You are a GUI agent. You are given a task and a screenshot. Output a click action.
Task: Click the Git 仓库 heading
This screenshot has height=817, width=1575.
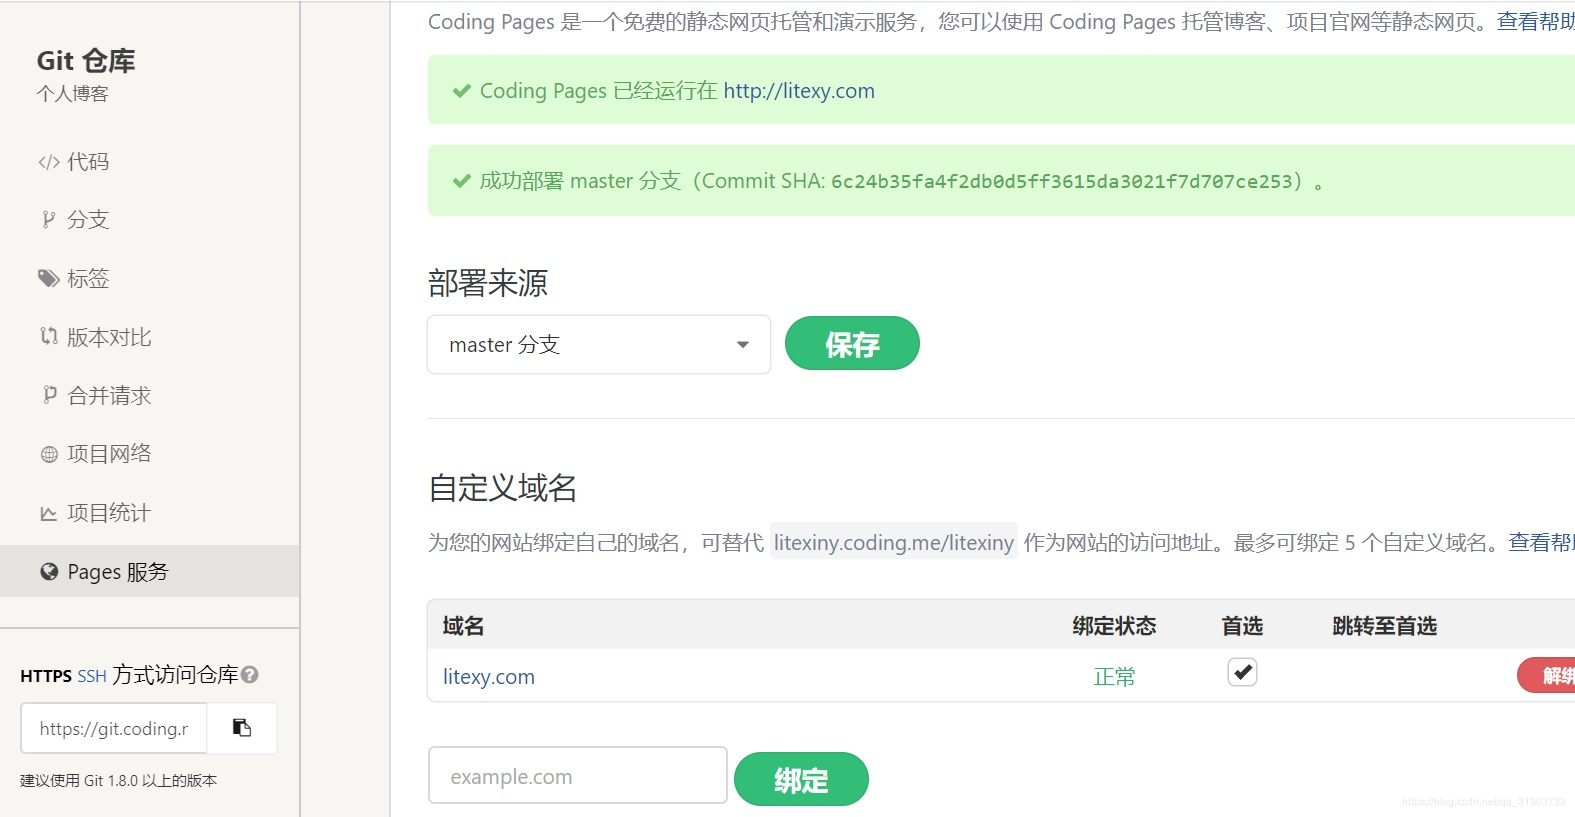click(x=86, y=61)
